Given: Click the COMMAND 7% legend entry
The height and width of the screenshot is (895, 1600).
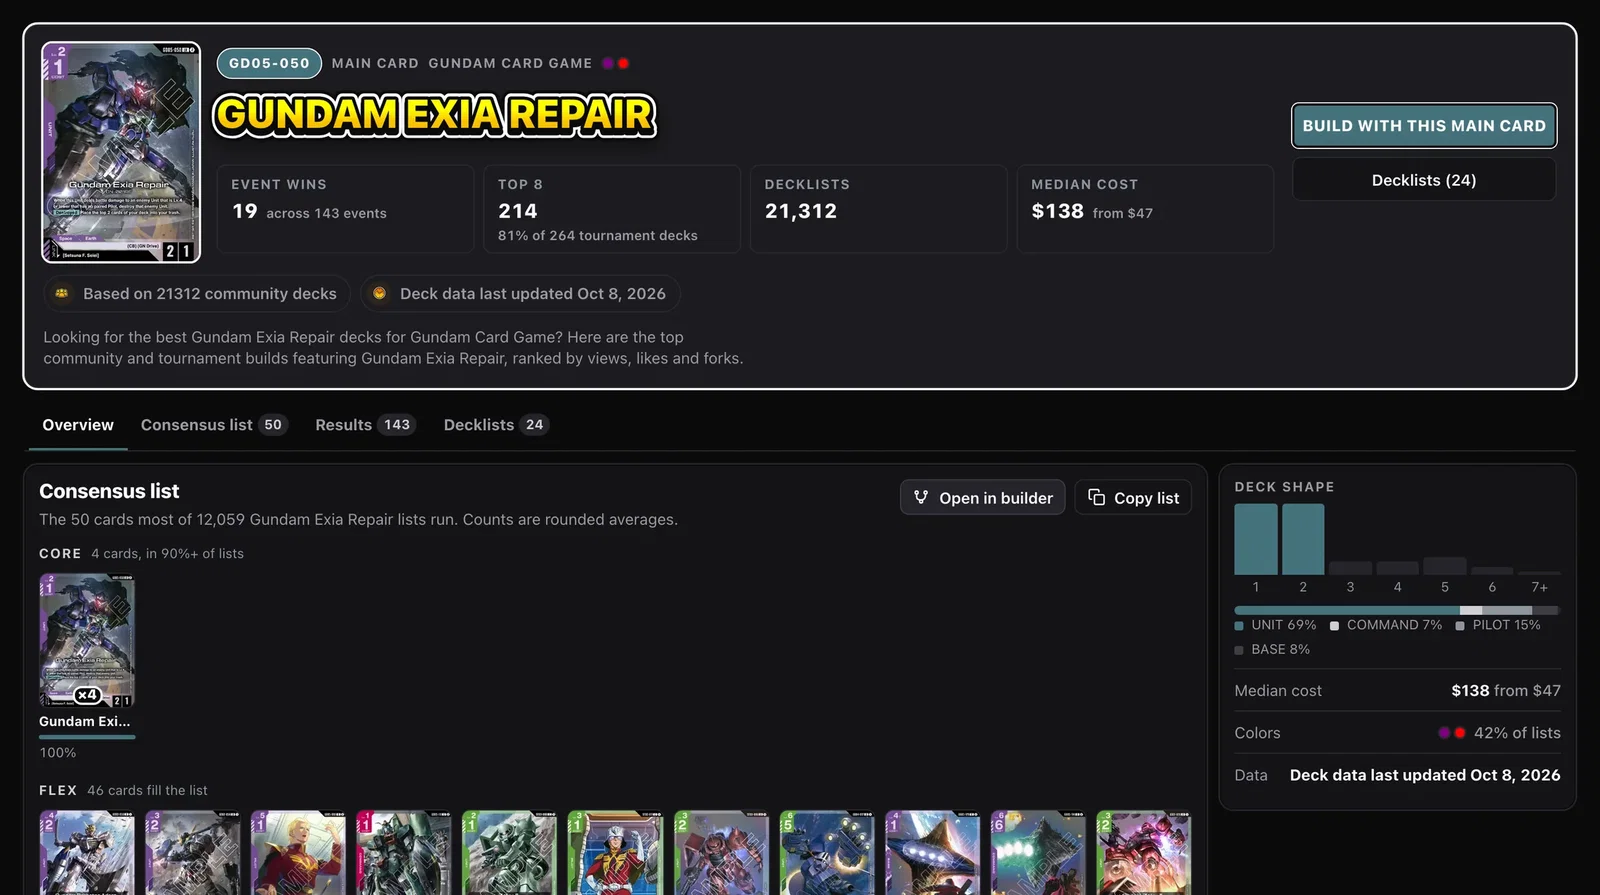Looking at the screenshot, I should (x=1386, y=625).
